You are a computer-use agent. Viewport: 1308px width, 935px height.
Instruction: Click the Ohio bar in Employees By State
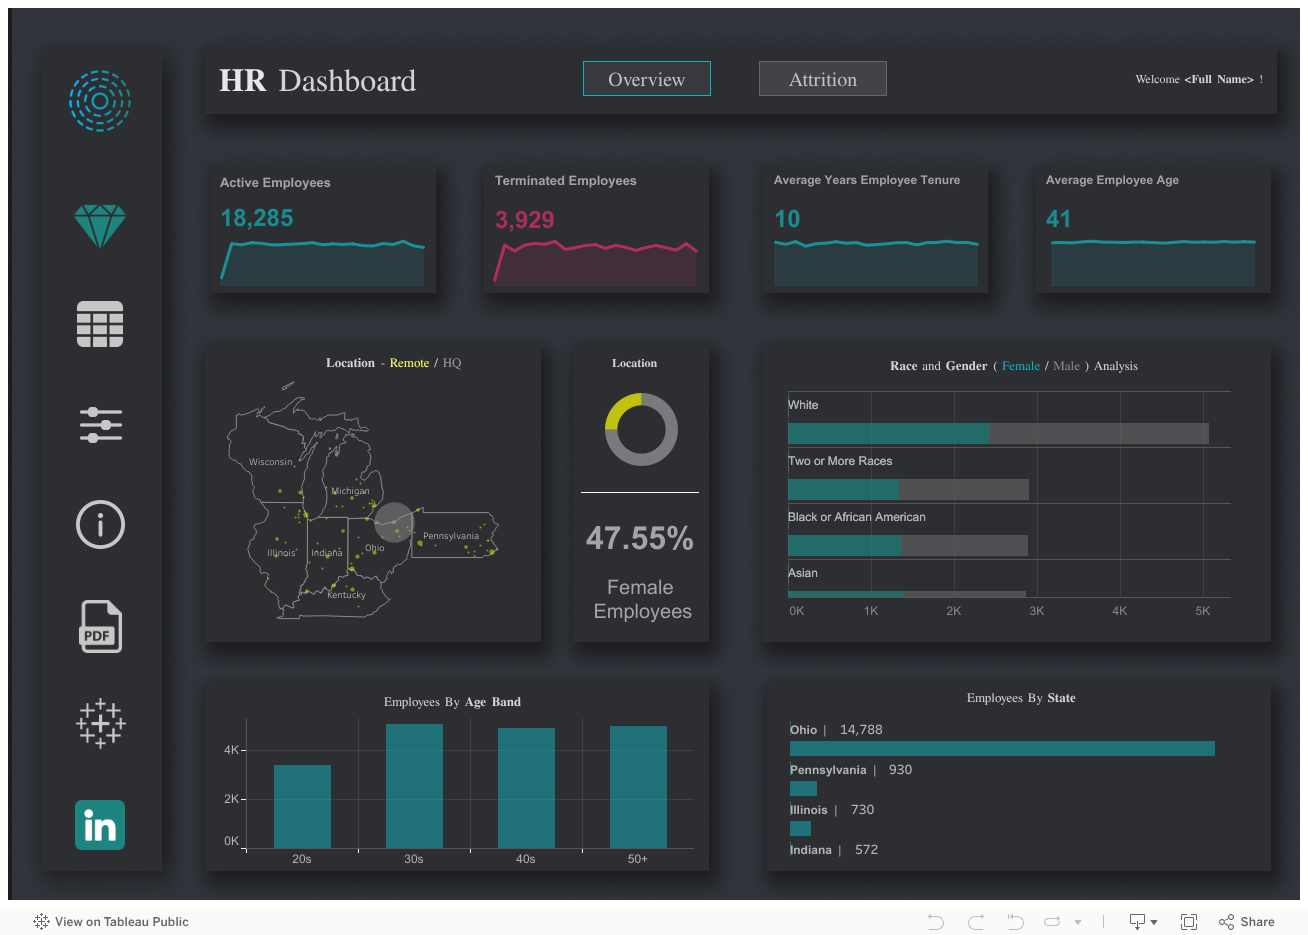[x=1000, y=748]
